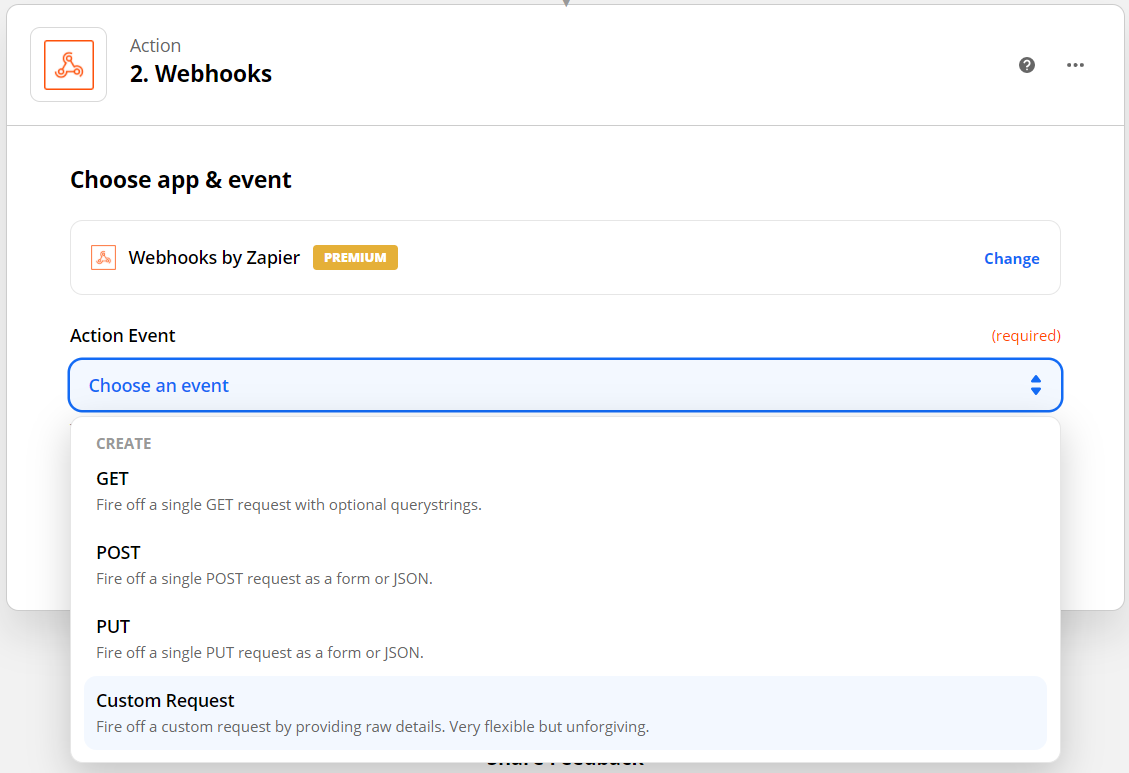
Task: Open the help question mark icon
Action: pyautogui.click(x=1026, y=65)
